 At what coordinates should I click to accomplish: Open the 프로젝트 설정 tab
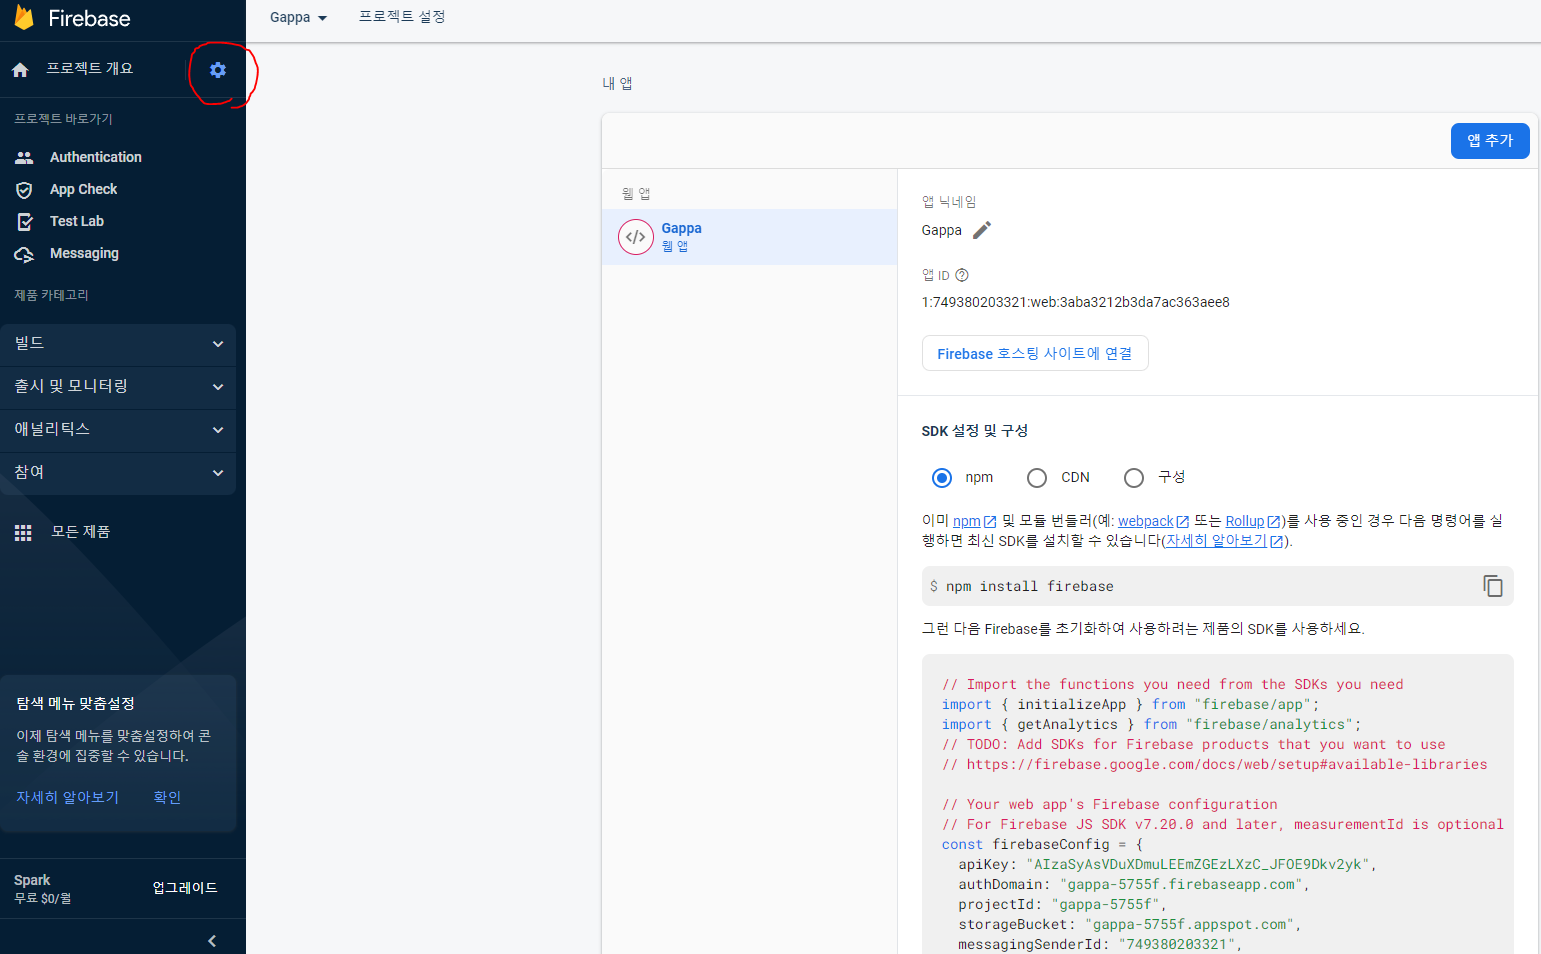(402, 17)
